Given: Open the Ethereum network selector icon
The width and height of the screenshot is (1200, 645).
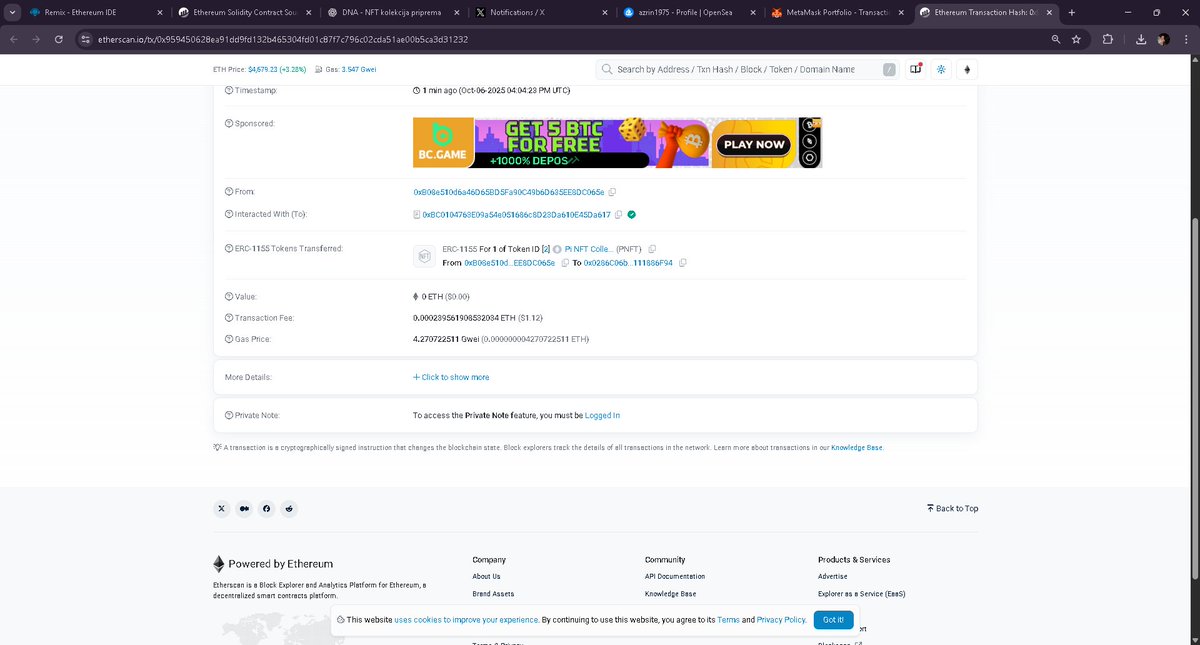Looking at the screenshot, I should [x=967, y=69].
